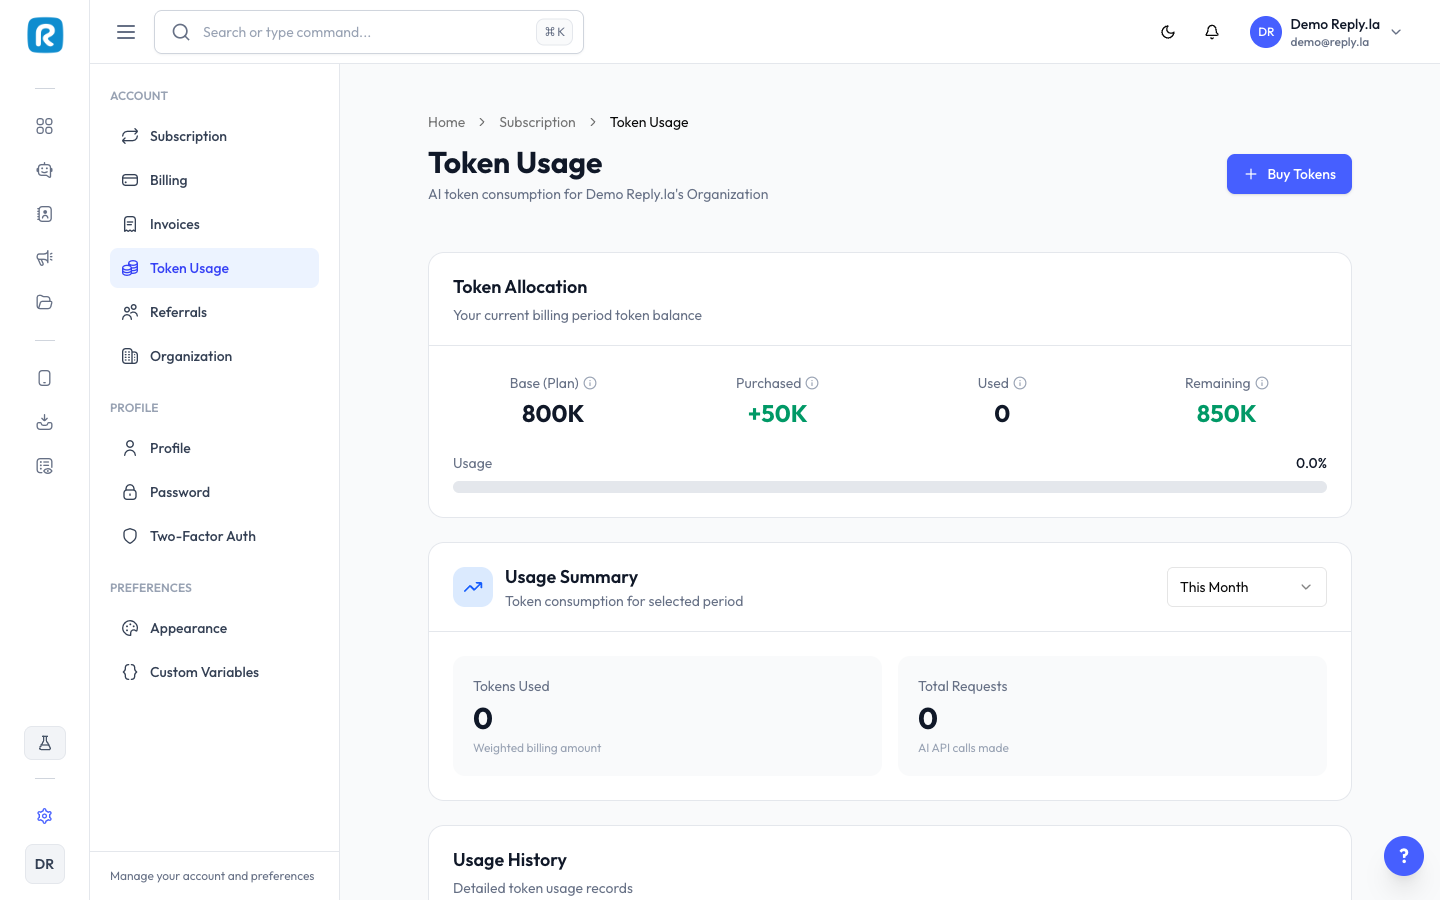Click the magnifier search icon
The height and width of the screenshot is (900, 1440).
point(181,32)
